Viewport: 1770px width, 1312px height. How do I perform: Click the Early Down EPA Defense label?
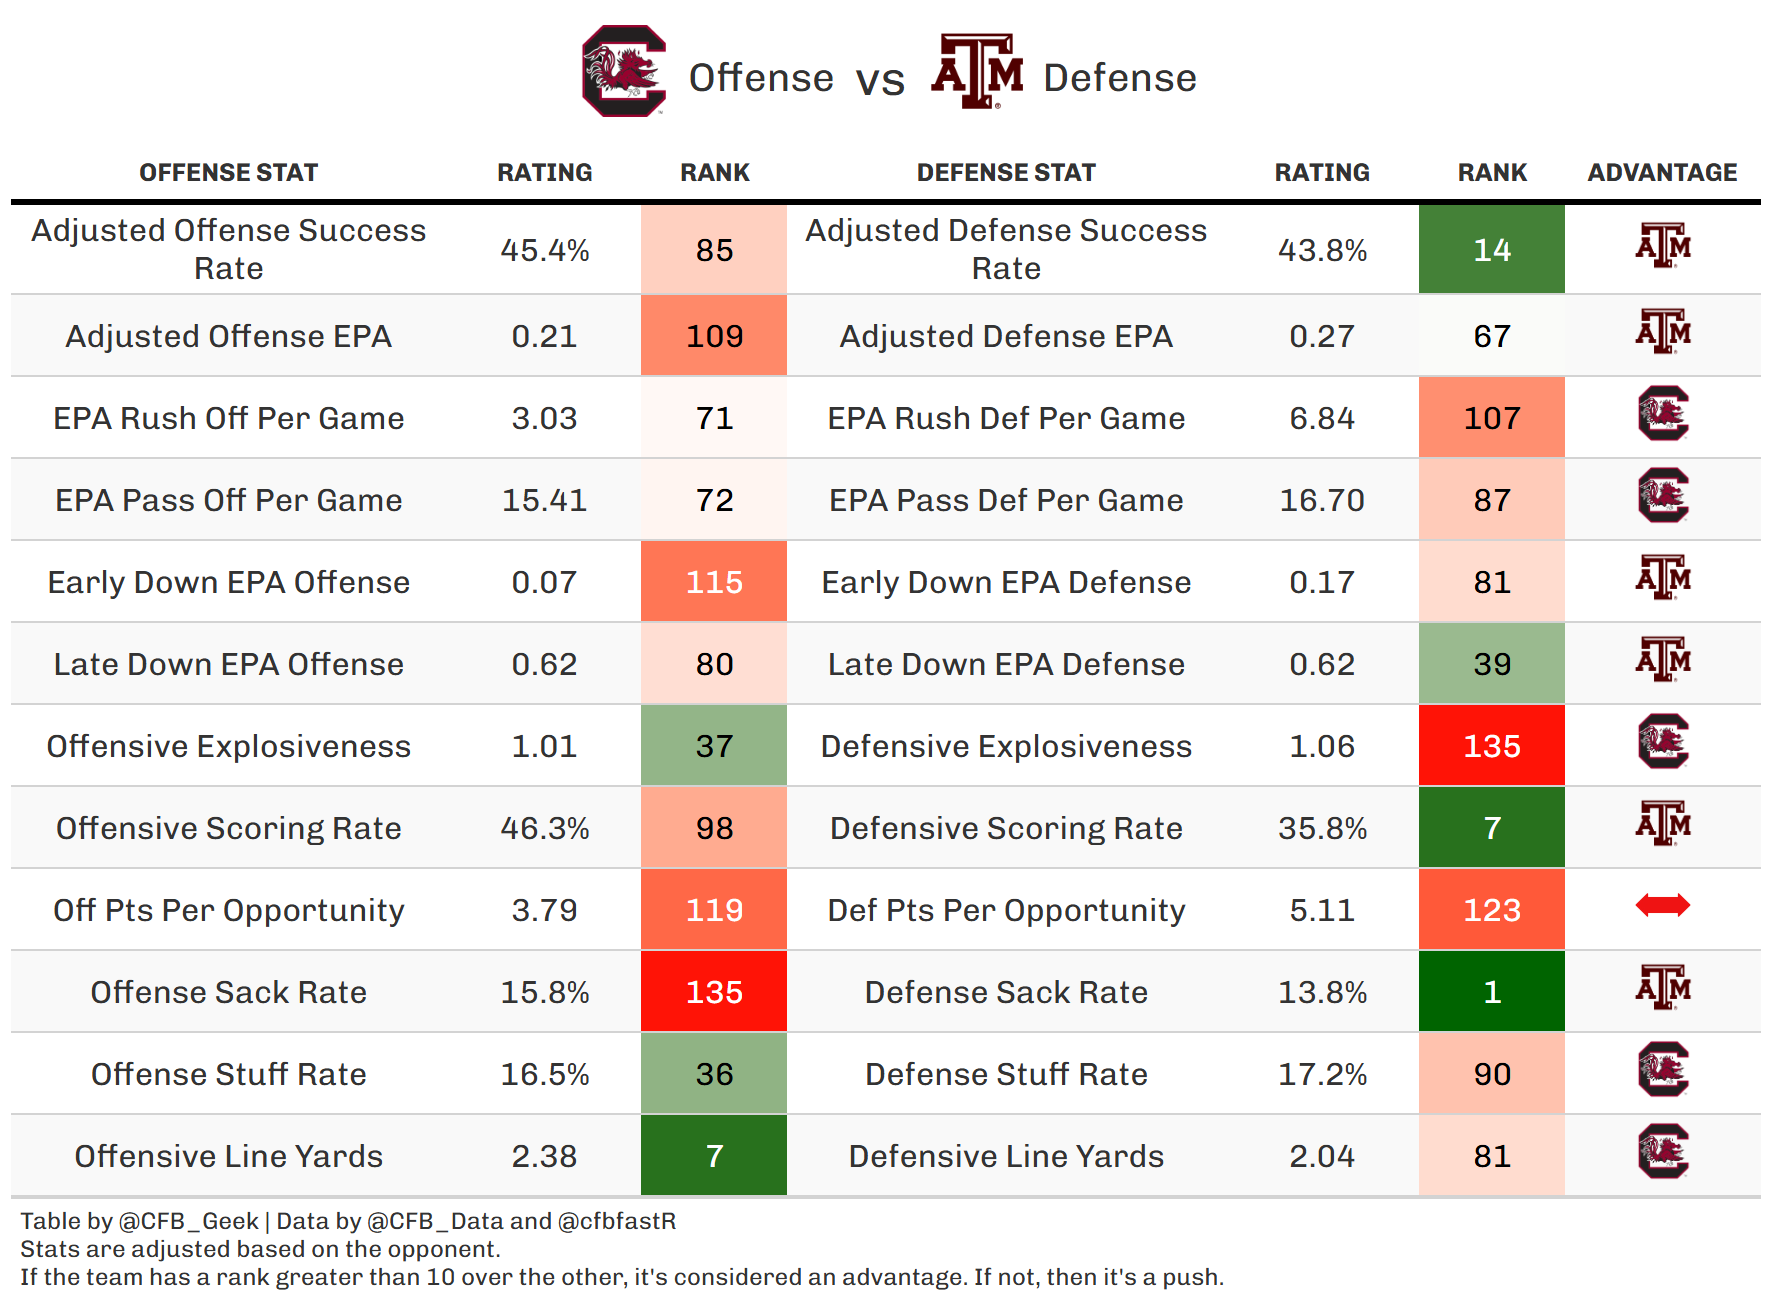tap(1006, 583)
